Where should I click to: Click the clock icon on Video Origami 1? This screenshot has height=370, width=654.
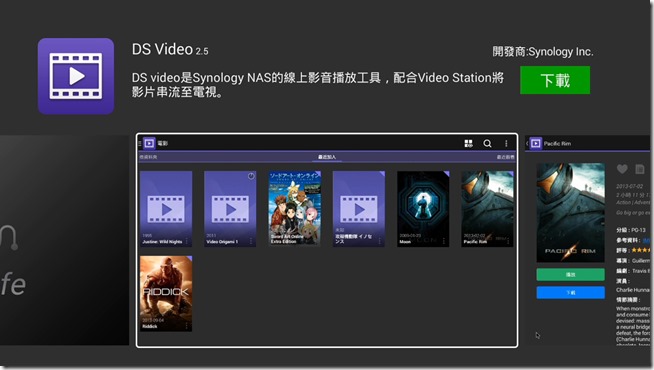coord(251,176)
